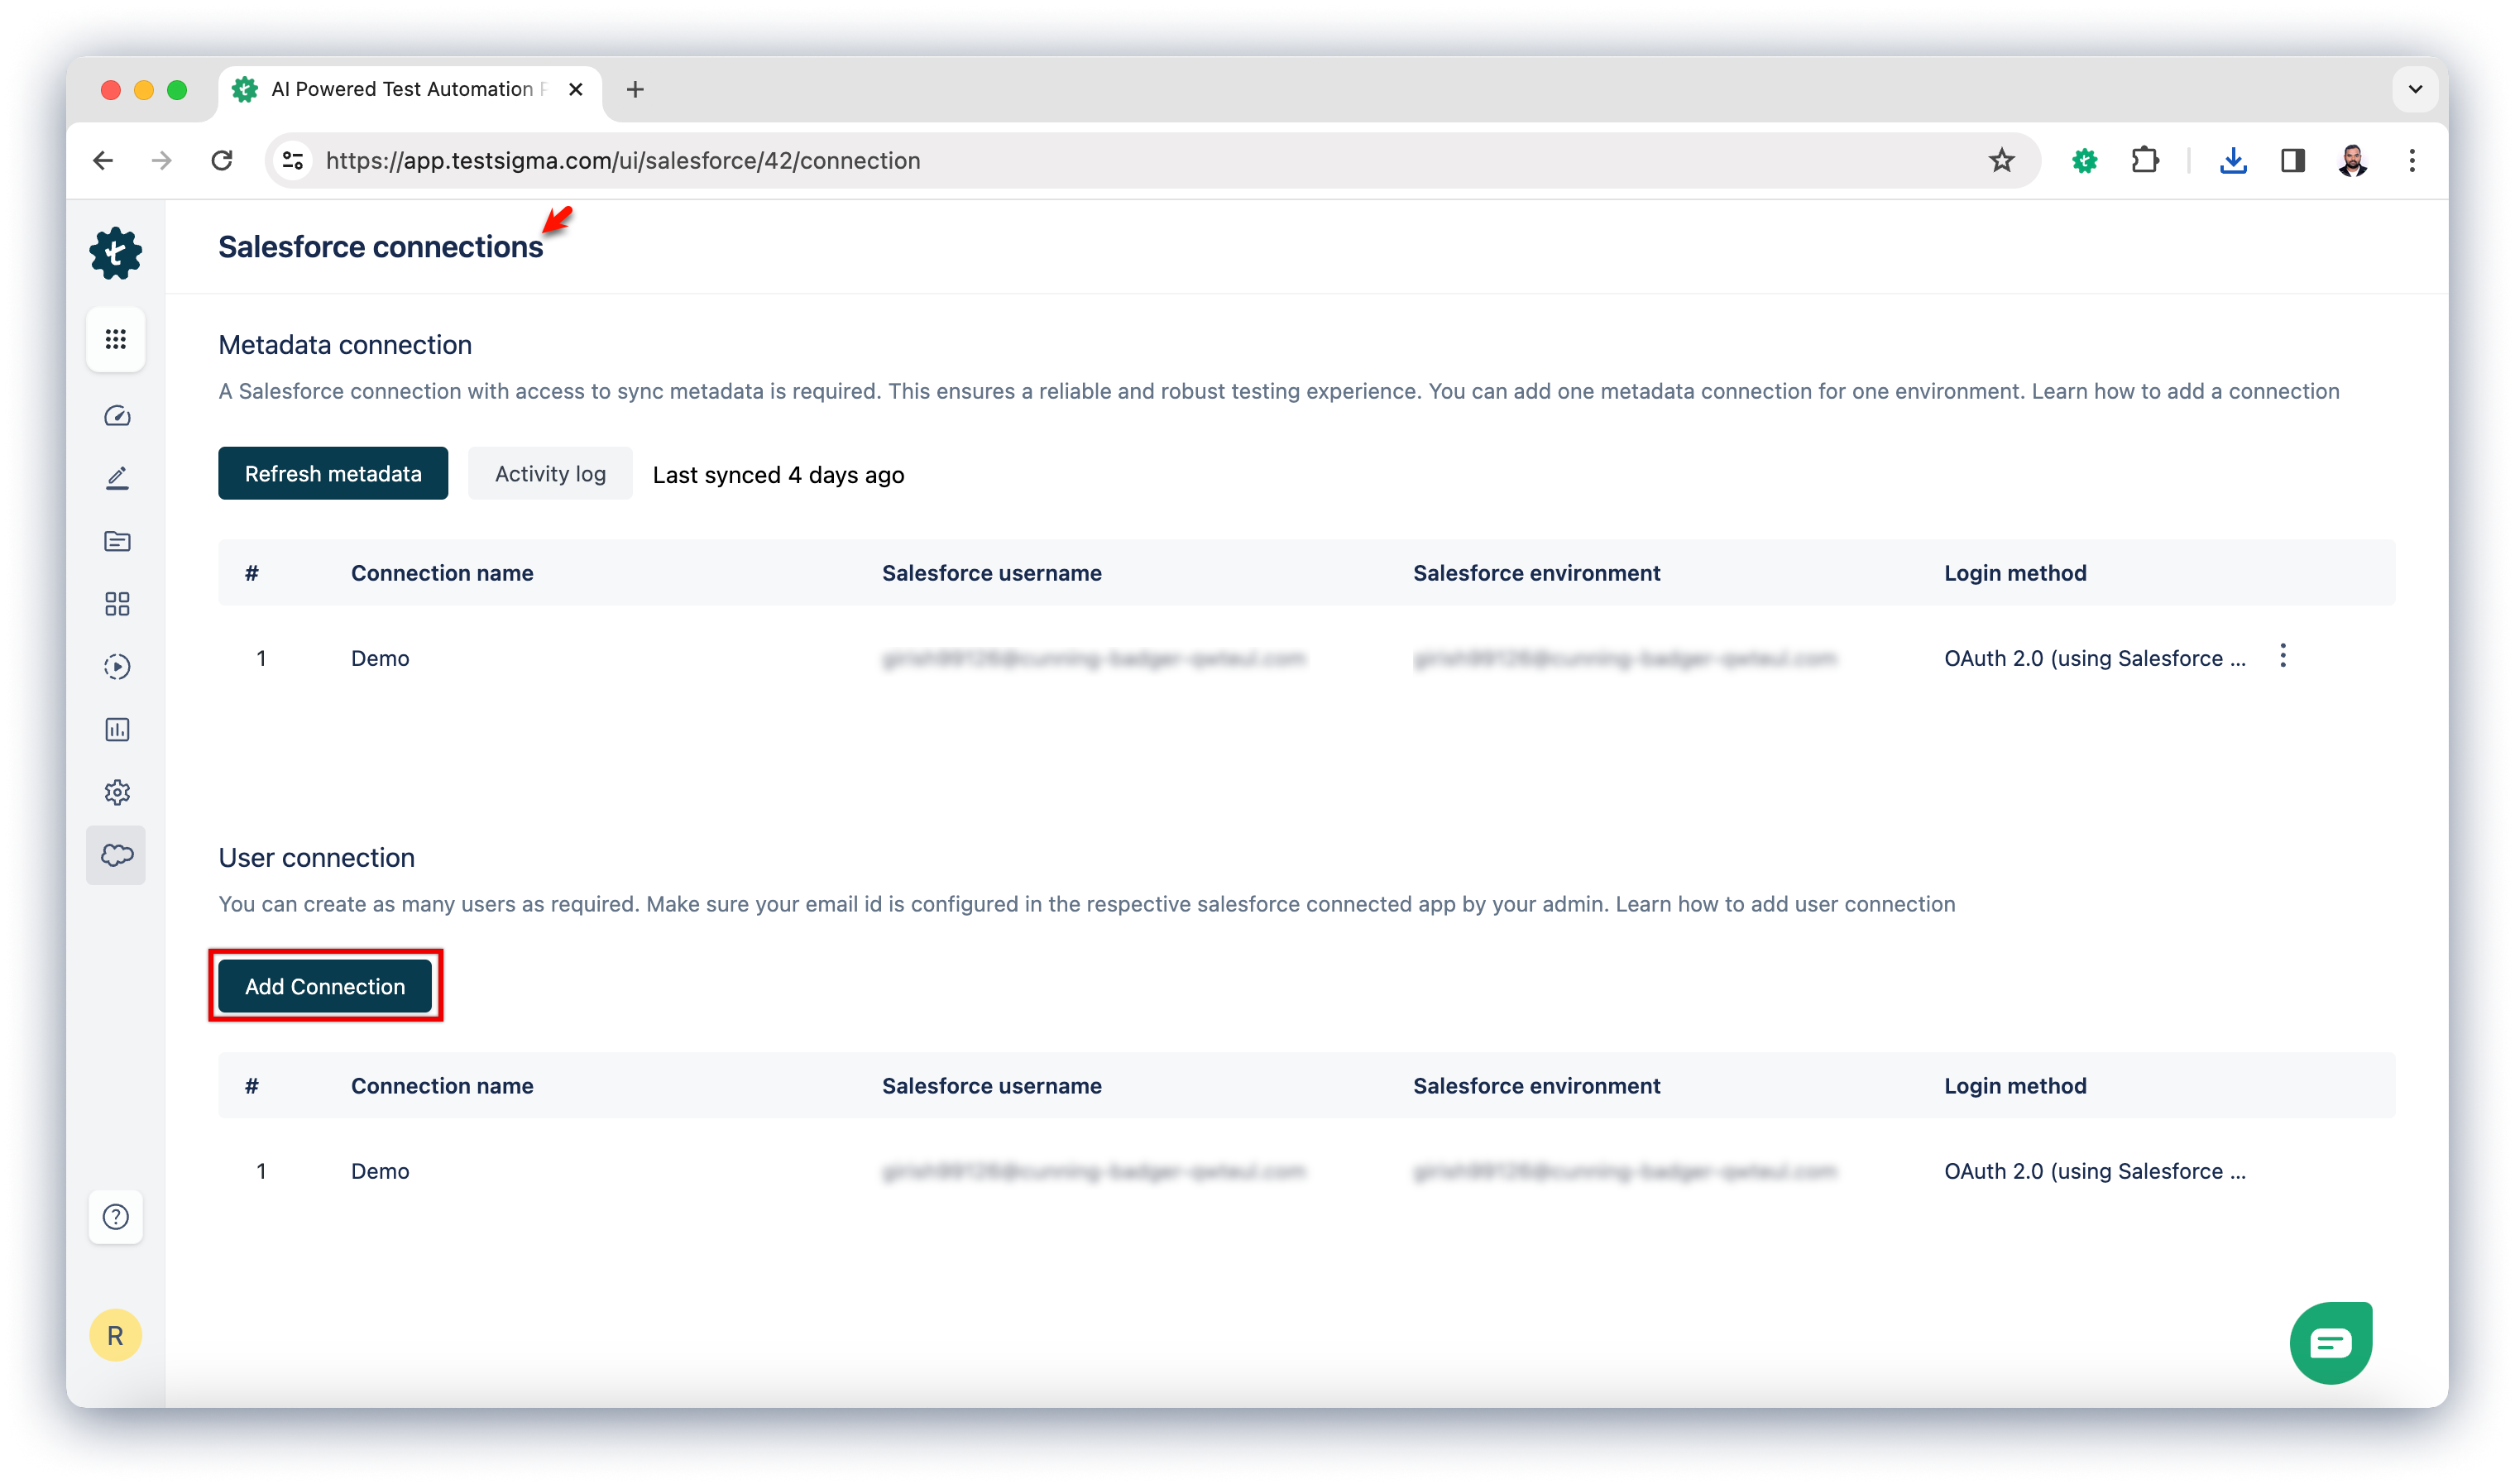The image size is (2515, 1484).
Task: Open the run results play icon
Action: click(117, 667)
